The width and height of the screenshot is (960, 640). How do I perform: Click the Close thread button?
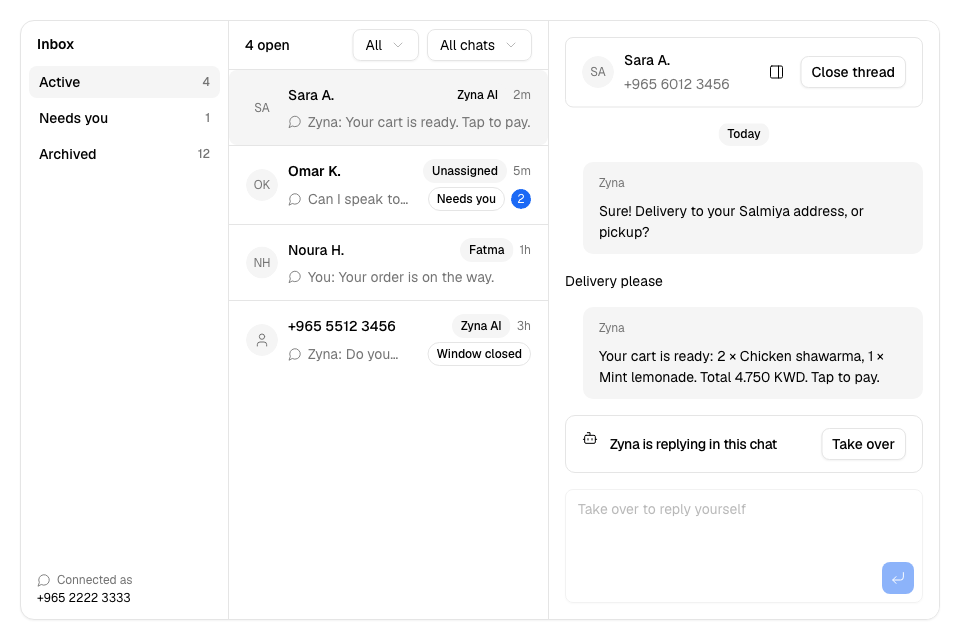[853, 72]
